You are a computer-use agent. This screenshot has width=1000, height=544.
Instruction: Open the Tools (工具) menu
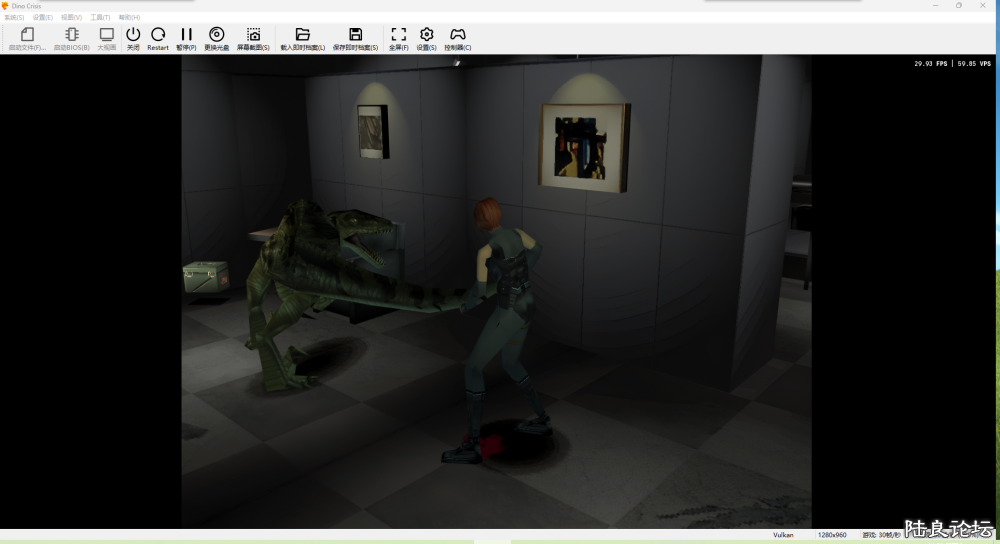pos(100,17)
